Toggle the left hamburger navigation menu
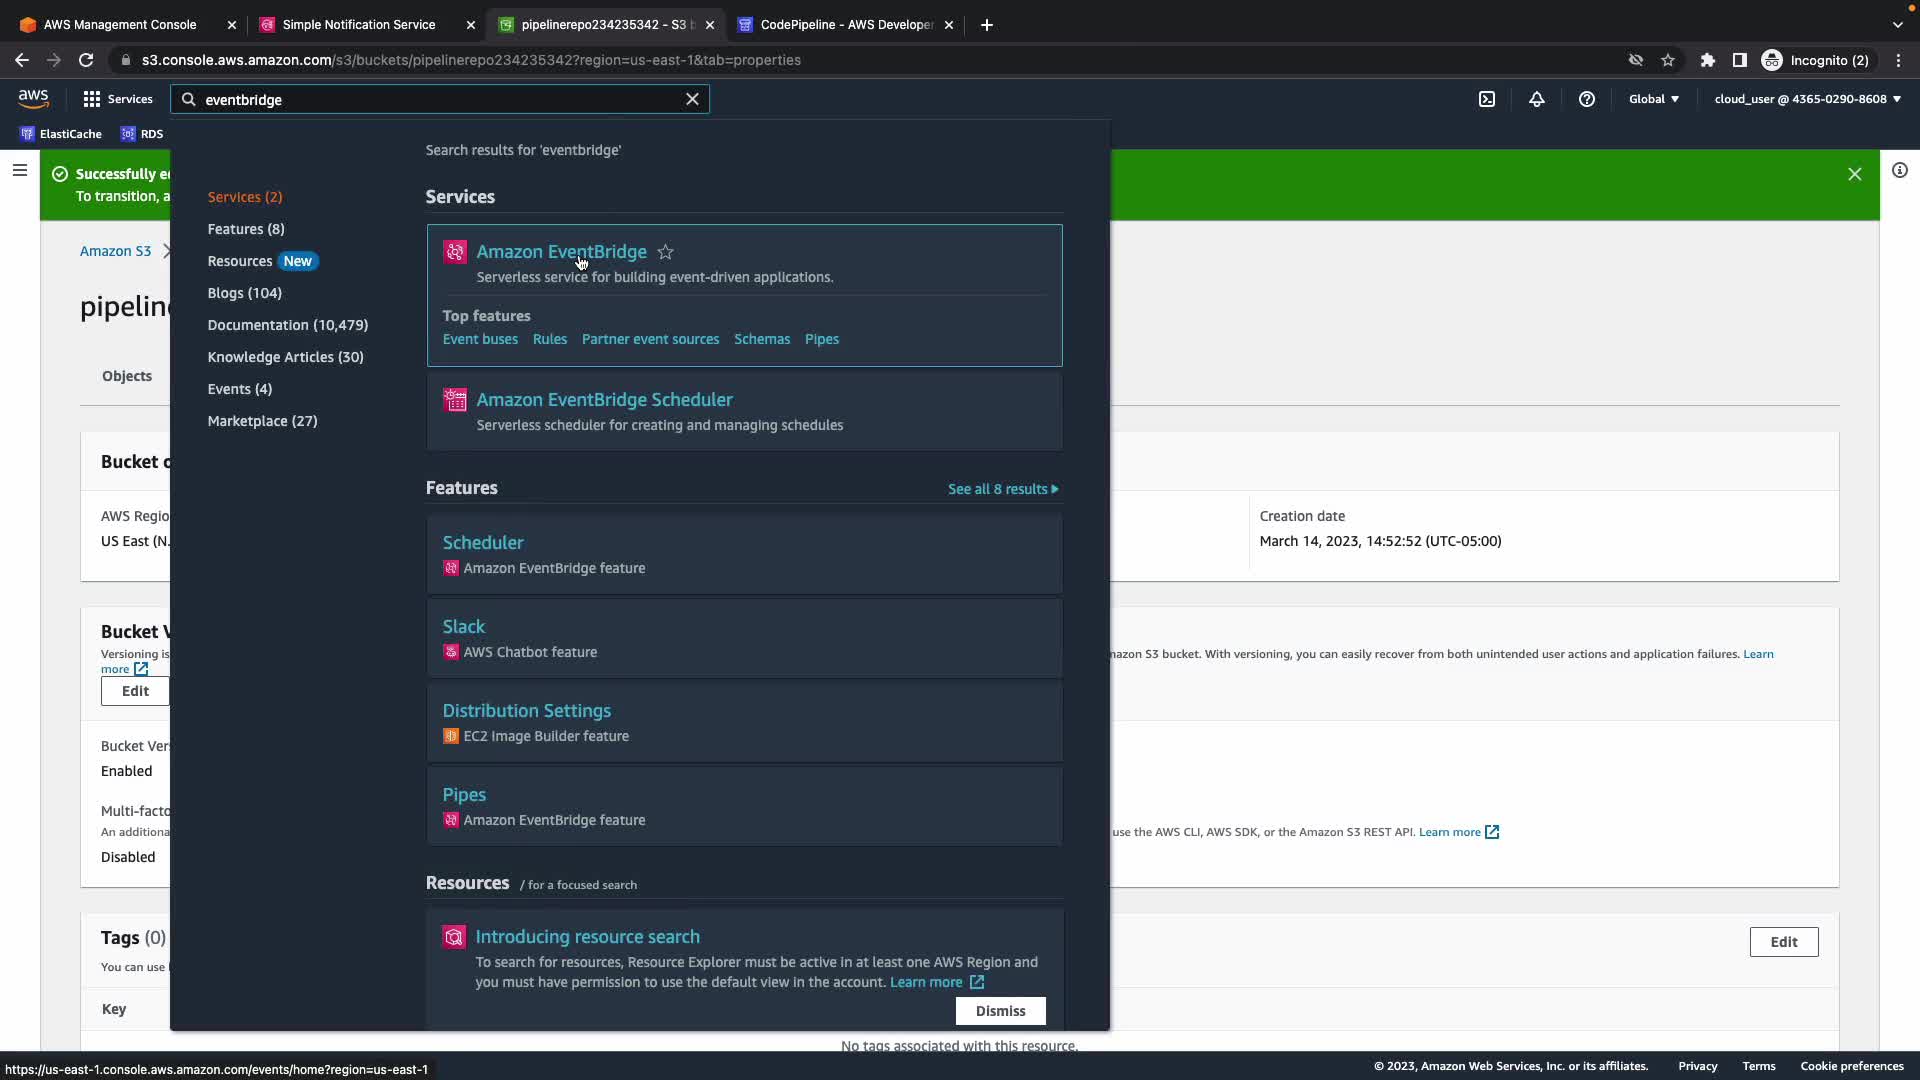1920x1080 pixels. (19, 171)
